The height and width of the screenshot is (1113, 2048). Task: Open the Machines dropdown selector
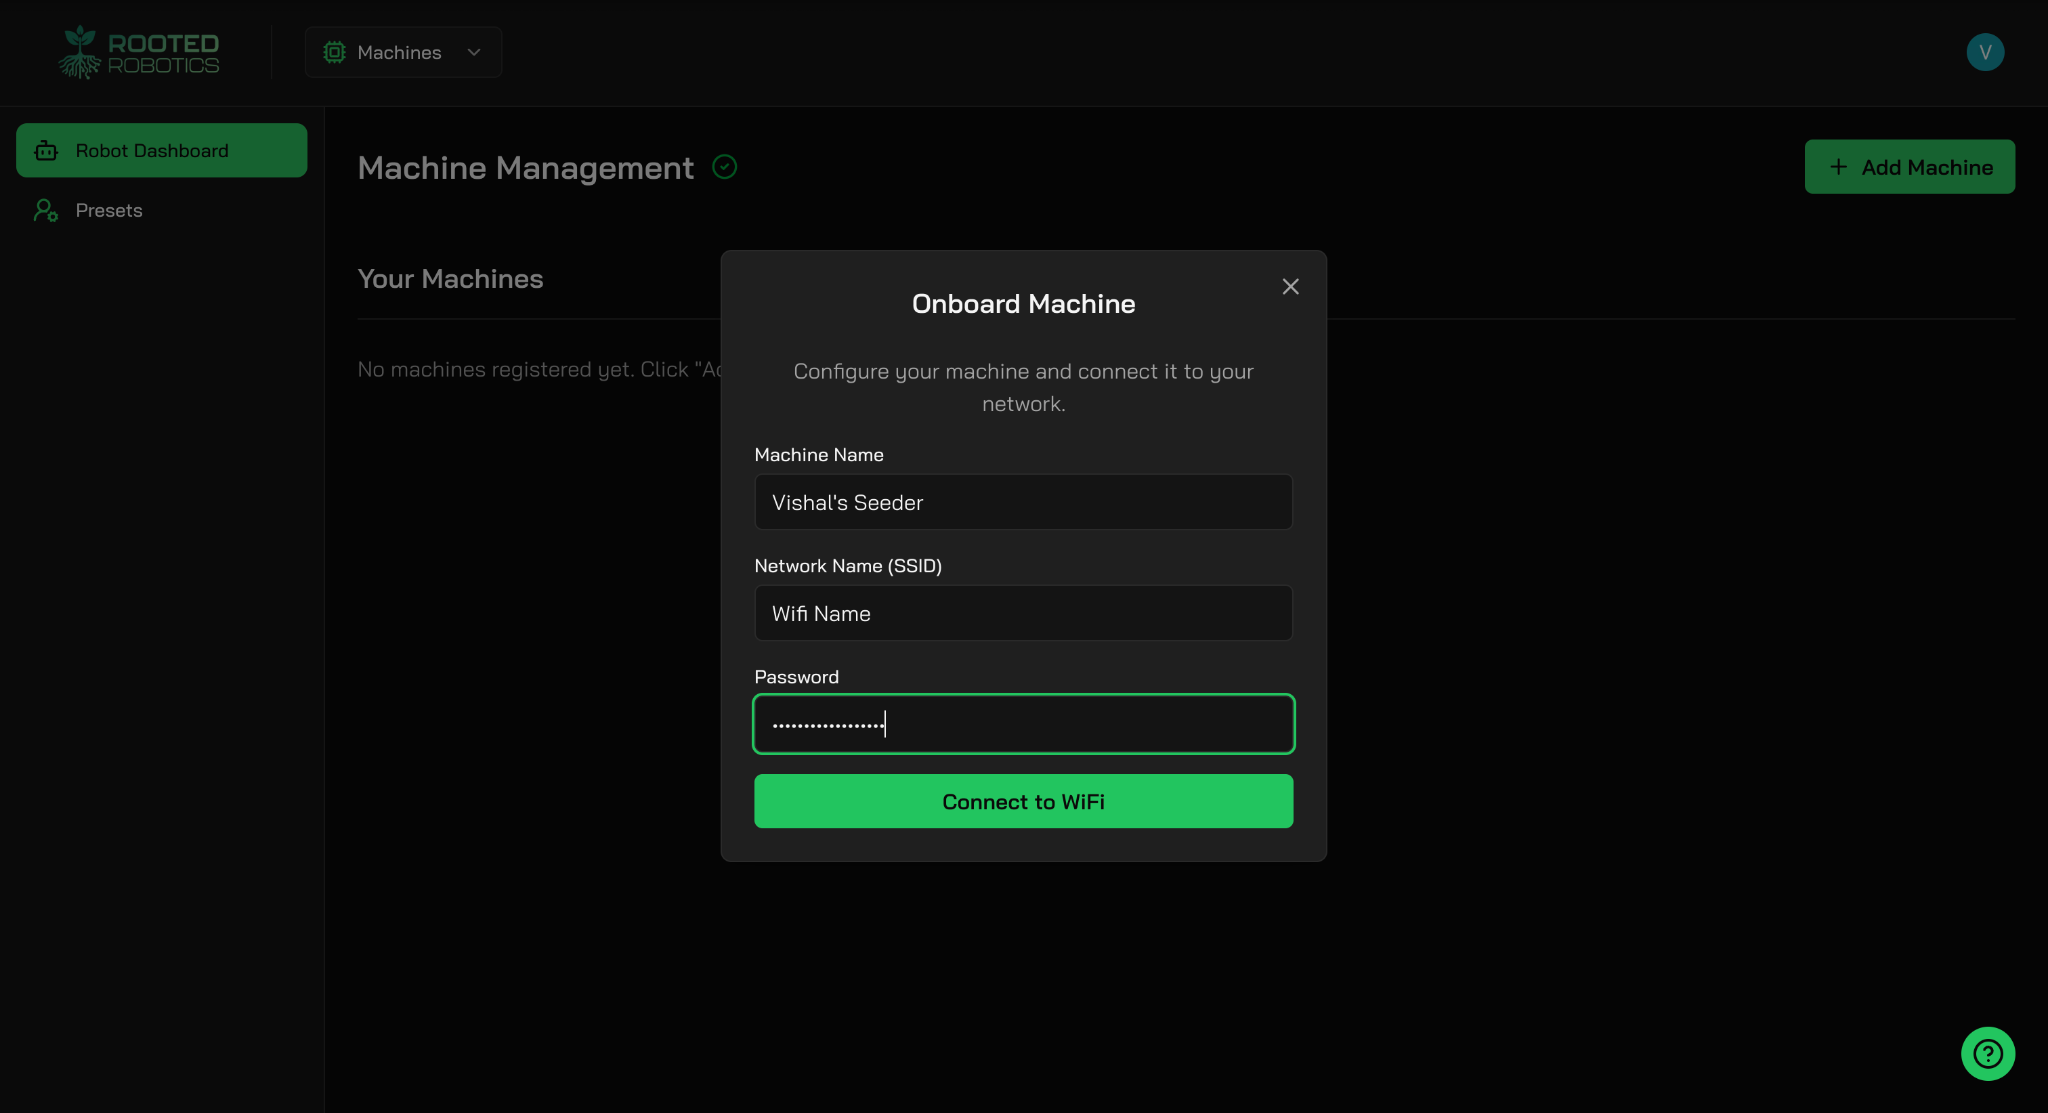coord(403,52)
